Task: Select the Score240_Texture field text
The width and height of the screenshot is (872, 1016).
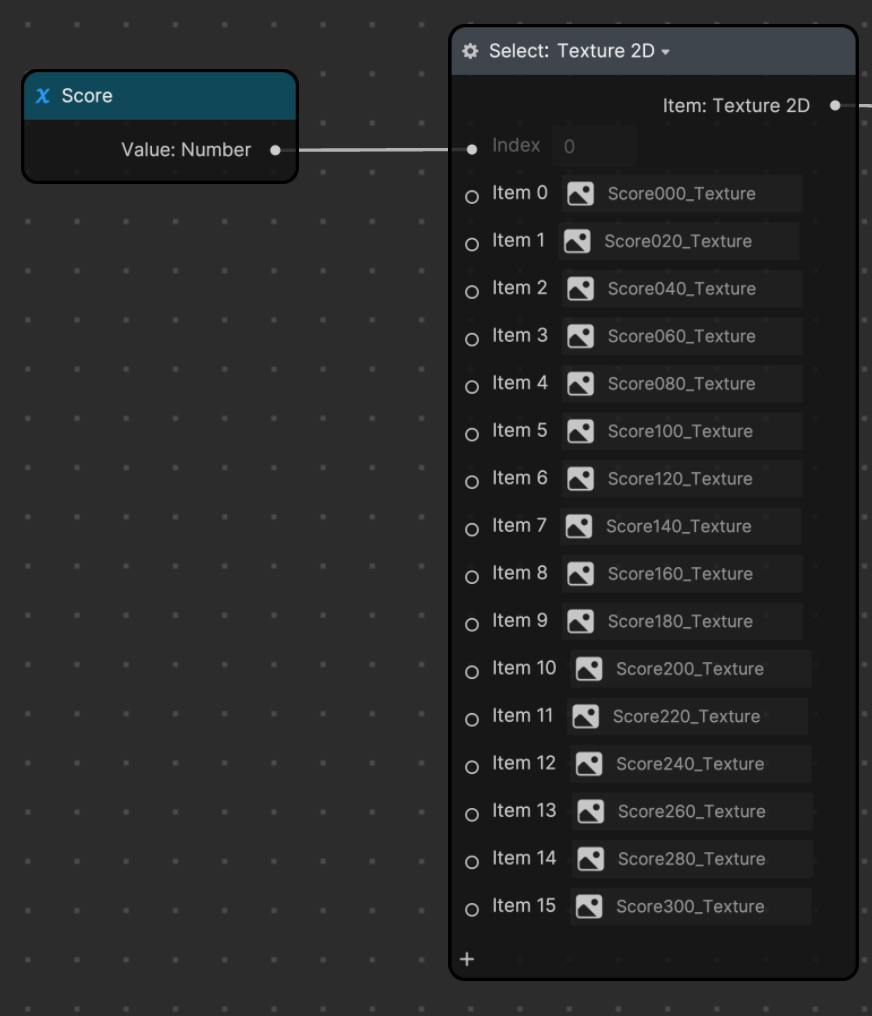Action: pyautogui.click(x=690, y=764)
